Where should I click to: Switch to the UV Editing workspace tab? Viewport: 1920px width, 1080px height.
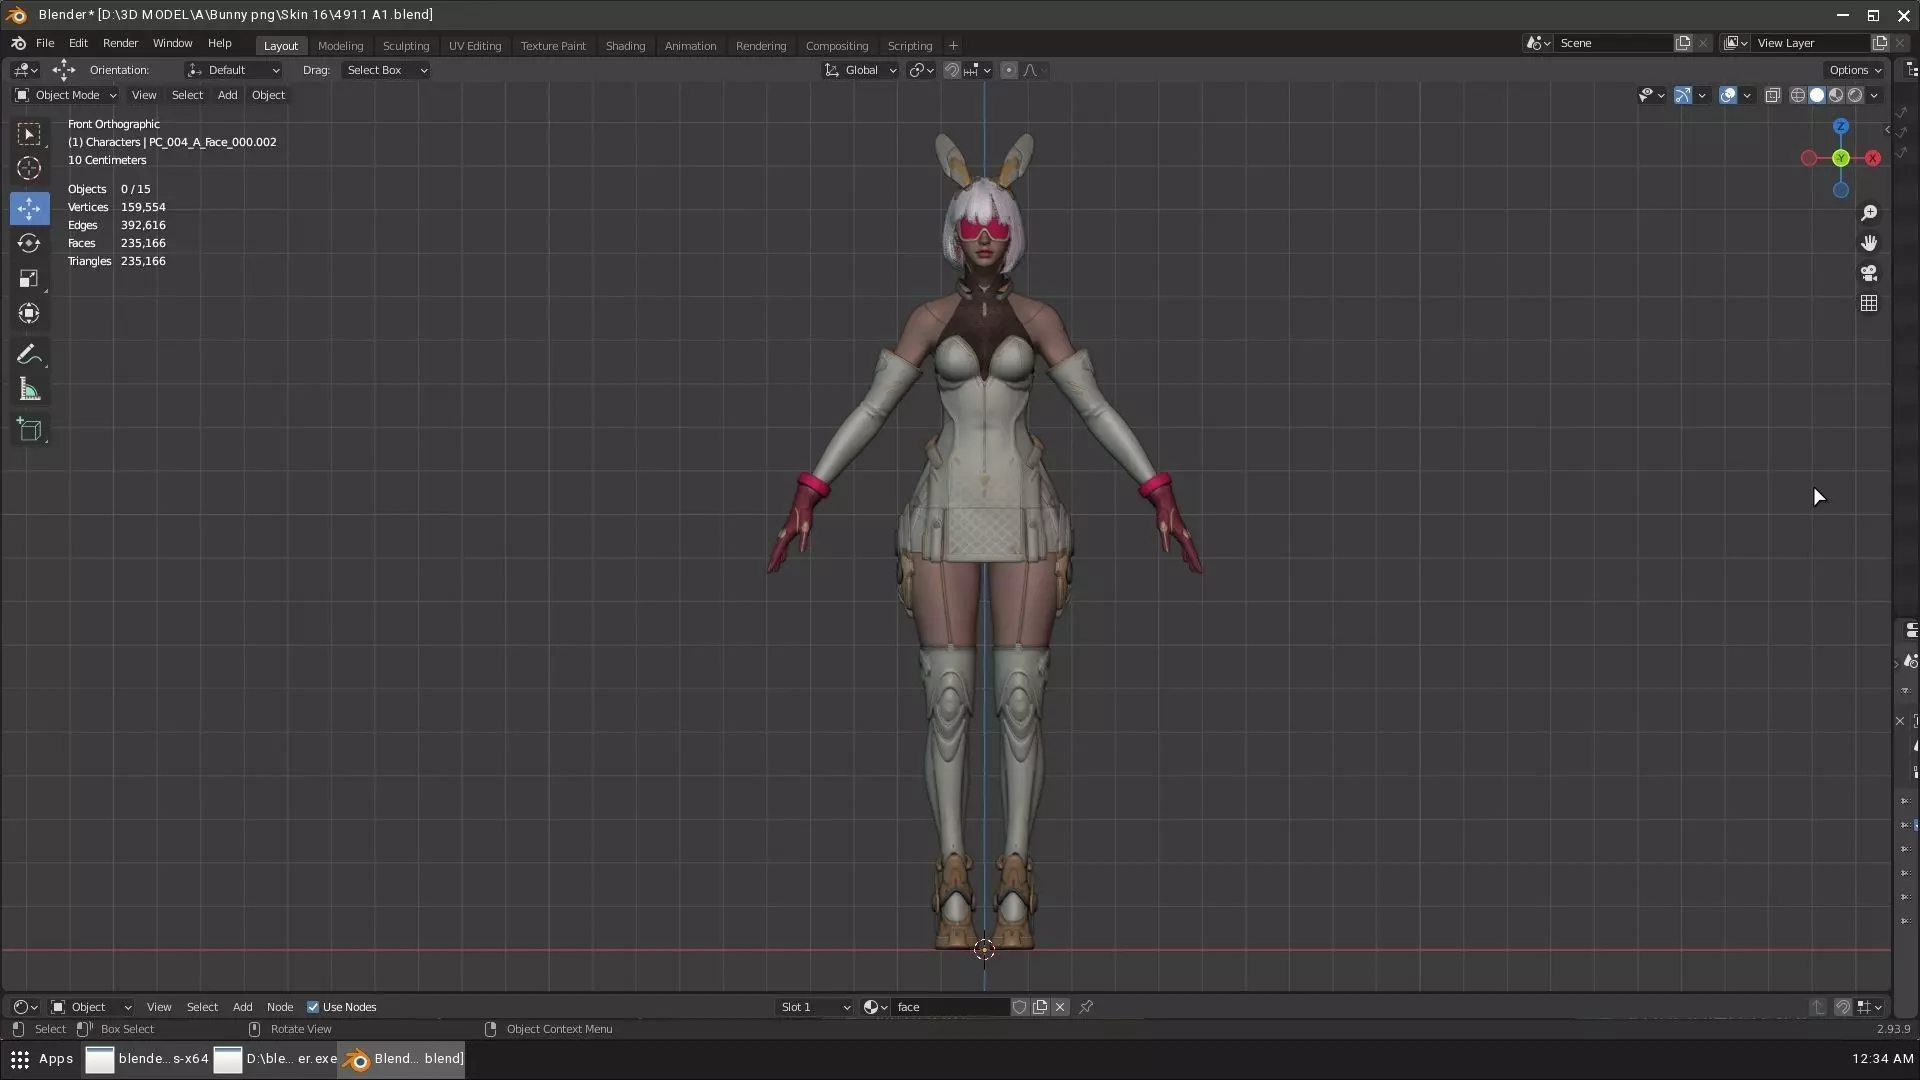coord(475,46)
